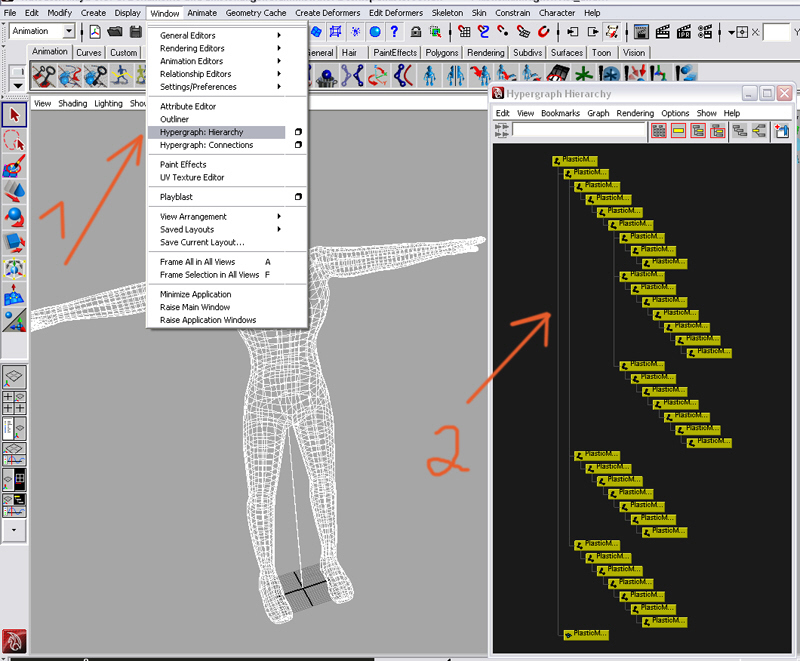Choose the Paint Selection tool
800x661 pixels.
click(14, 167)
